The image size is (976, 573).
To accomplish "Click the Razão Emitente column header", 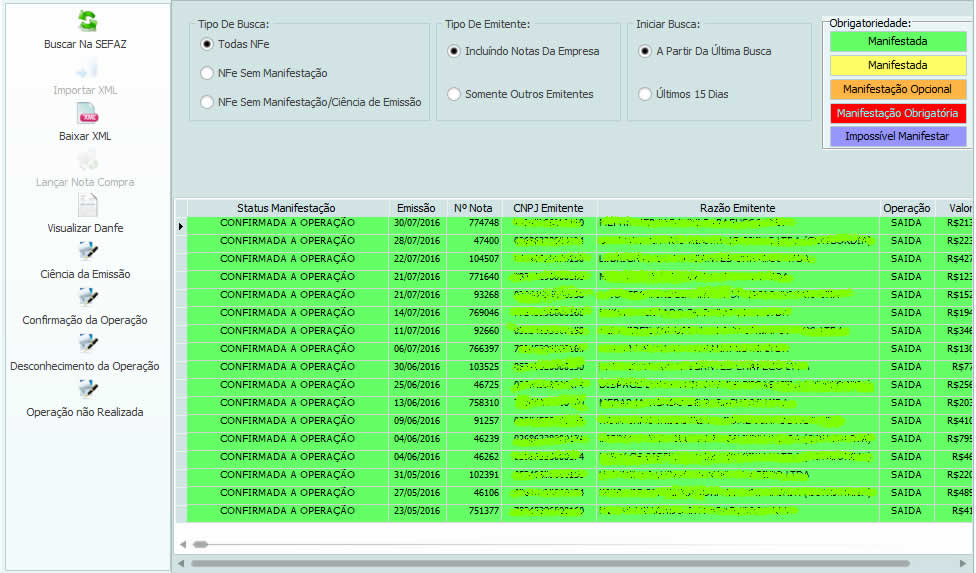I will [x=737, y=208].
